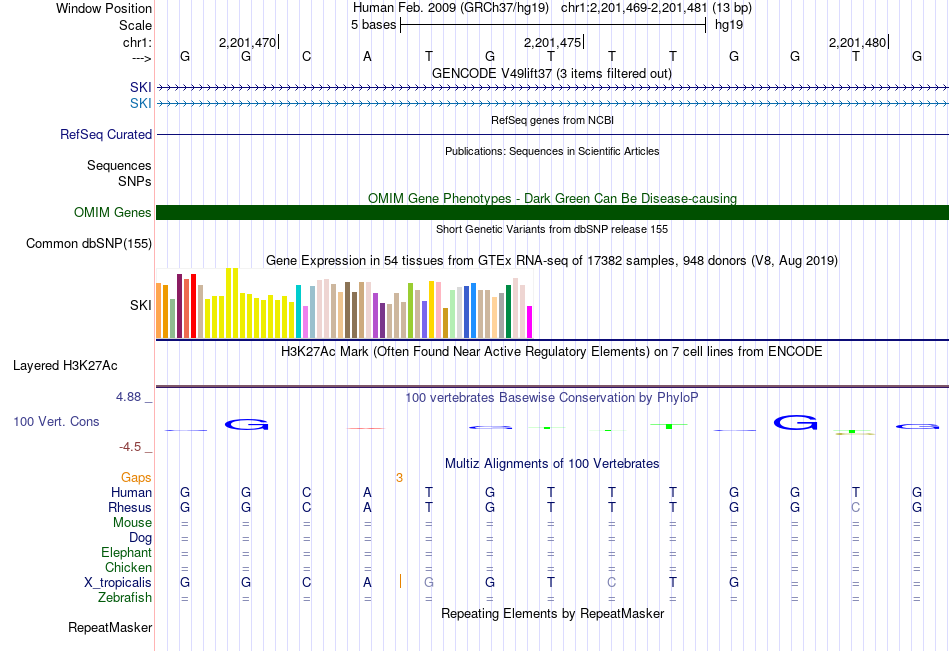Click the Zebrafish species label
The image size is (950, 651).
click(x=125, y=598)
